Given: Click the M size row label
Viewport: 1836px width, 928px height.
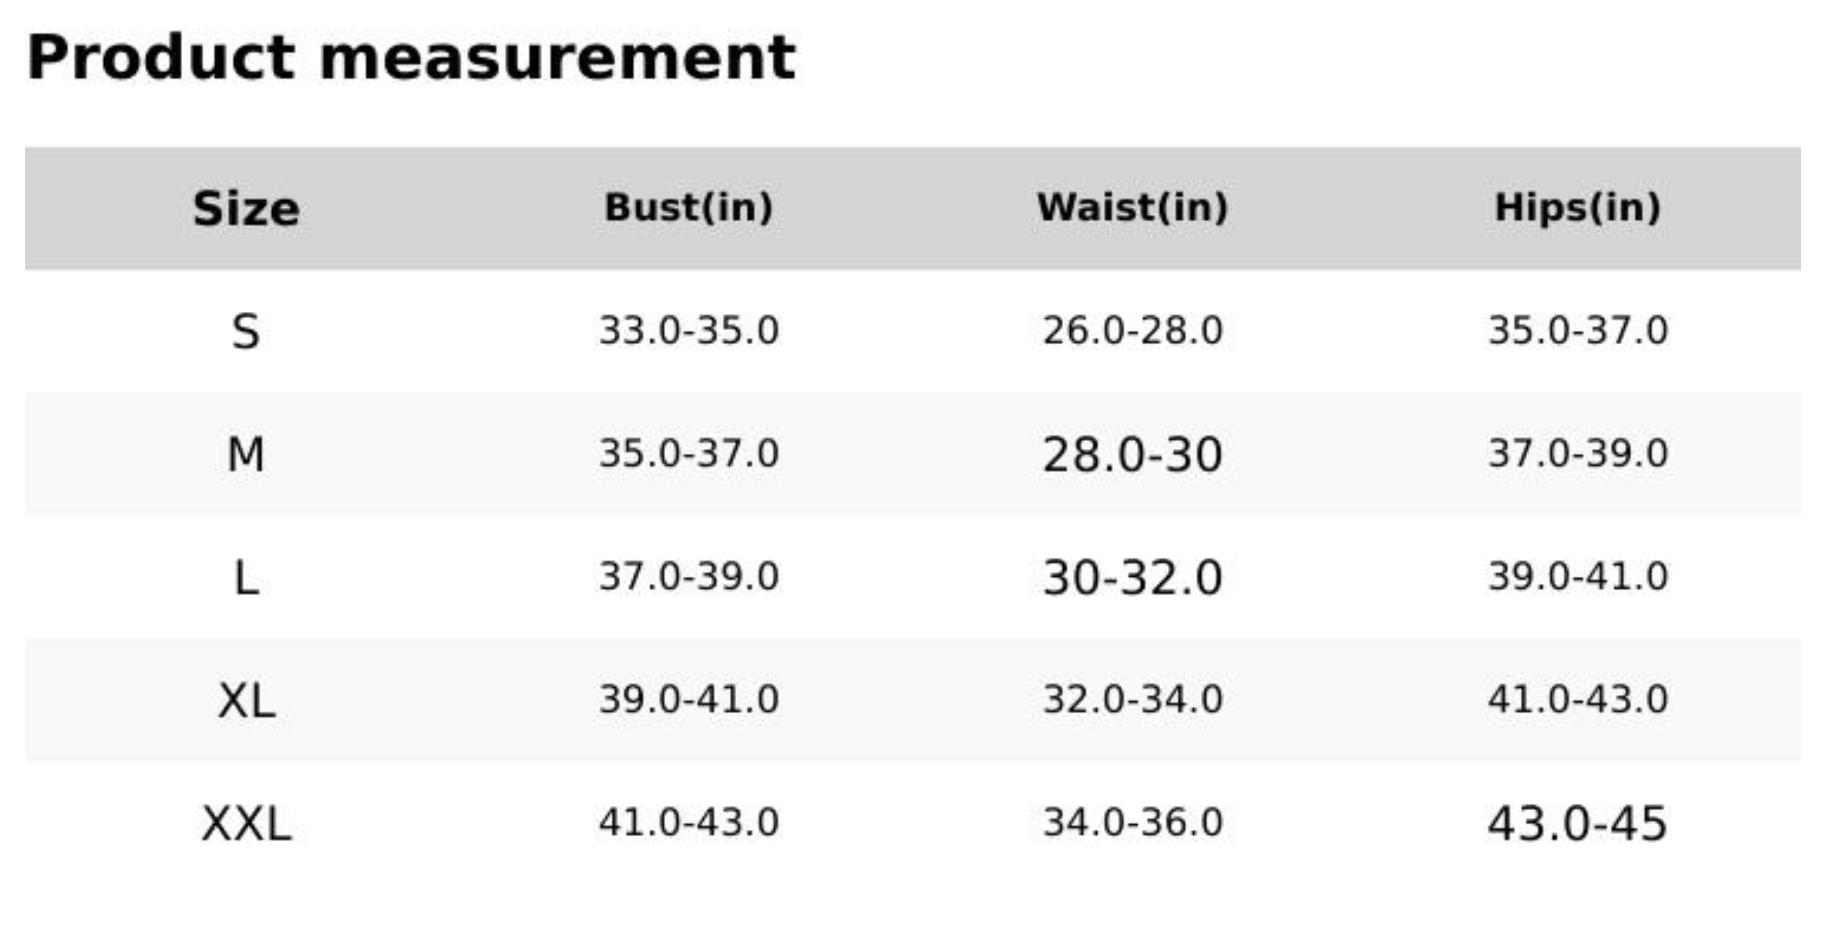Looking at the screenshot, I should [246, 454].
